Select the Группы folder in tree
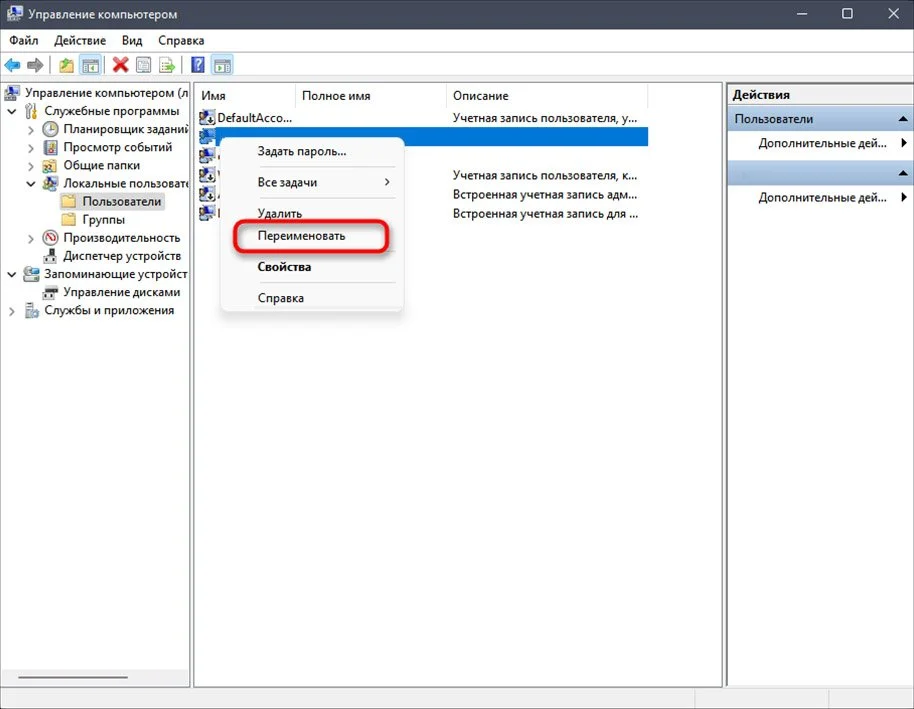The image size is (914, 709). point(103,220)
